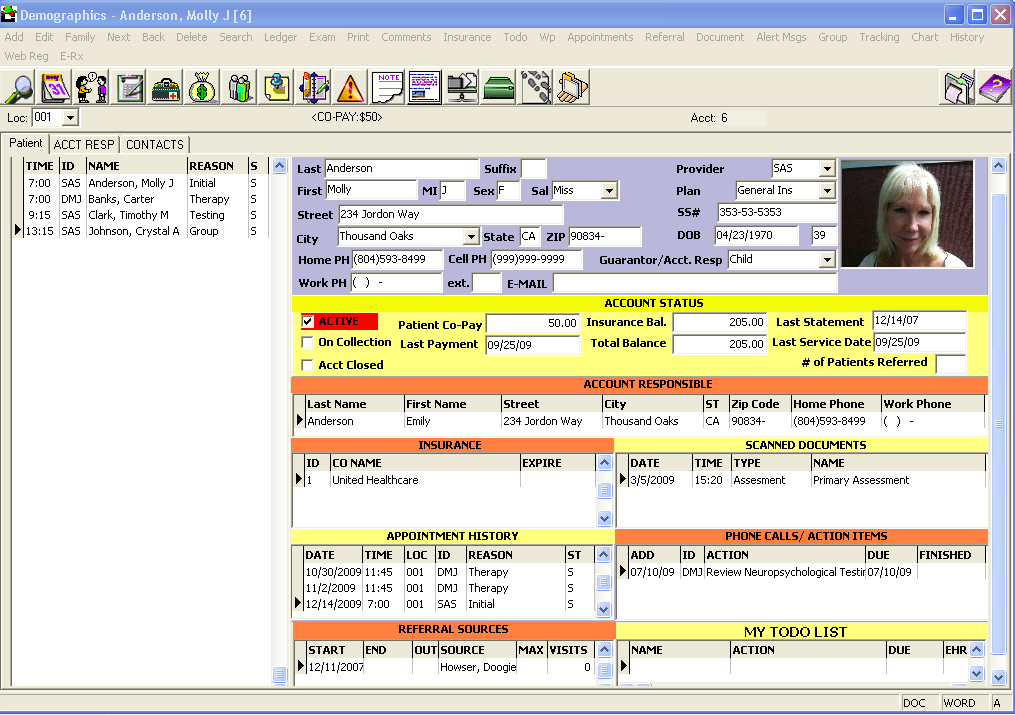
Task: Expand the Plan dropdown
Action: [x=827, y=191]
